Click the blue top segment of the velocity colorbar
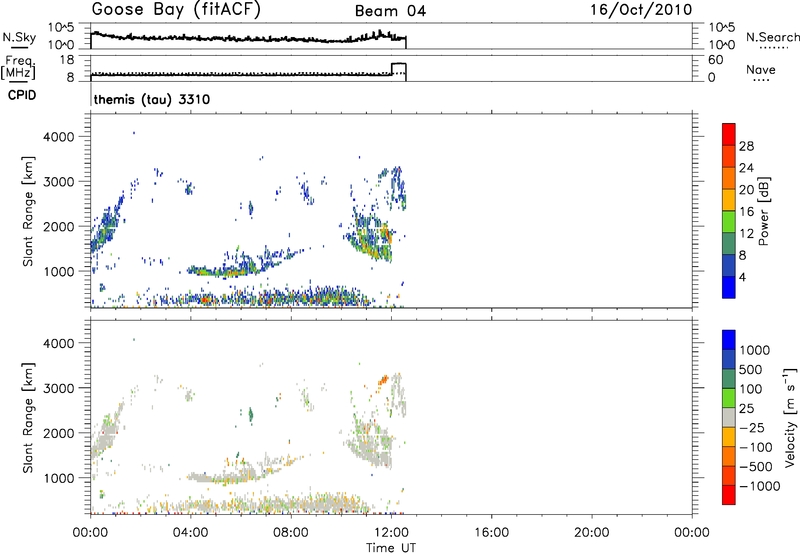The height and width of the screenshot is (554, 800). 729,340
